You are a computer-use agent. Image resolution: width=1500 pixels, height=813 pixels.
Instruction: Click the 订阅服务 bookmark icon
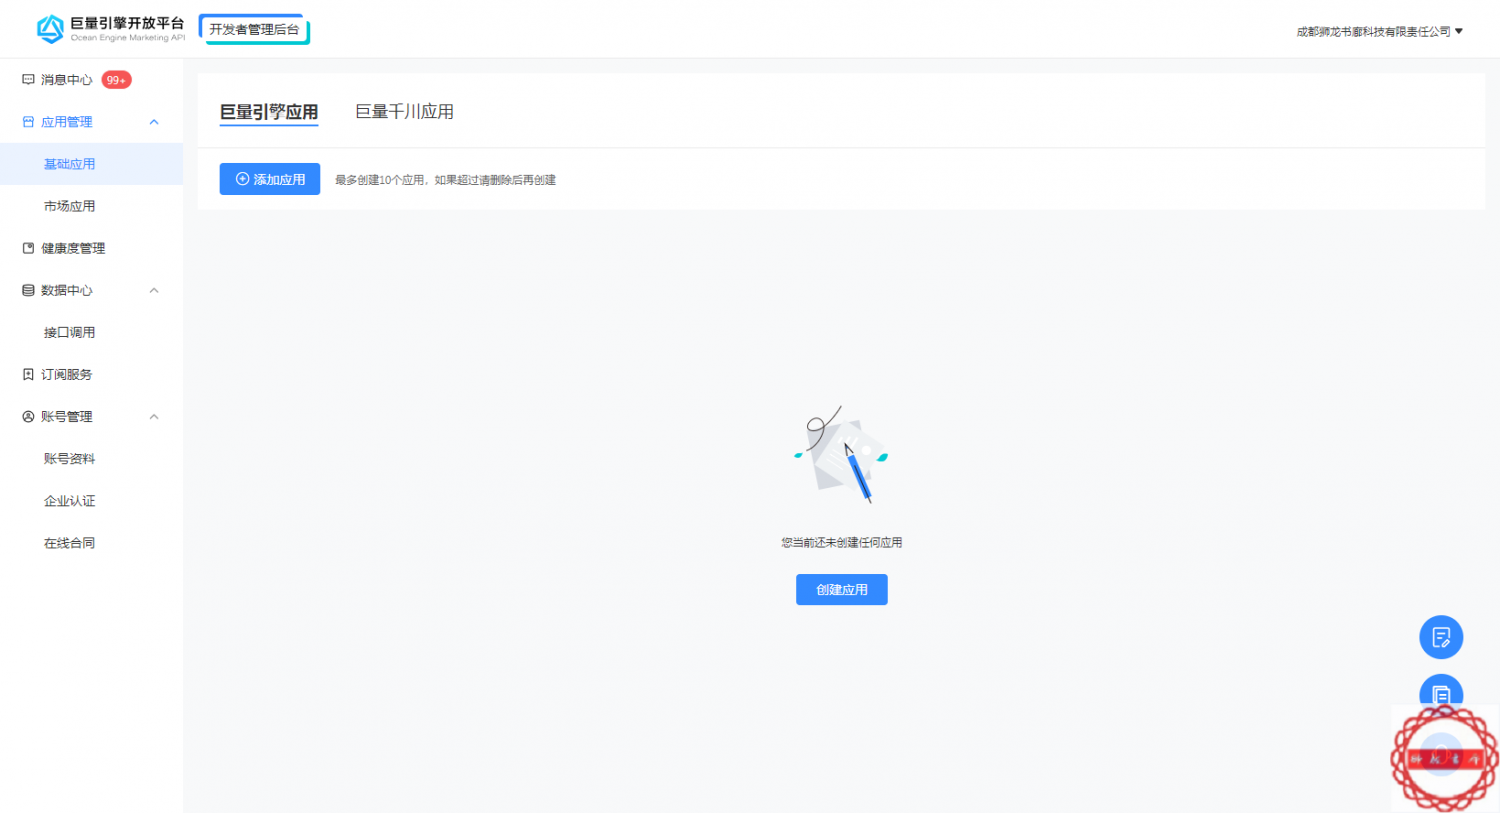click(28, 374)
